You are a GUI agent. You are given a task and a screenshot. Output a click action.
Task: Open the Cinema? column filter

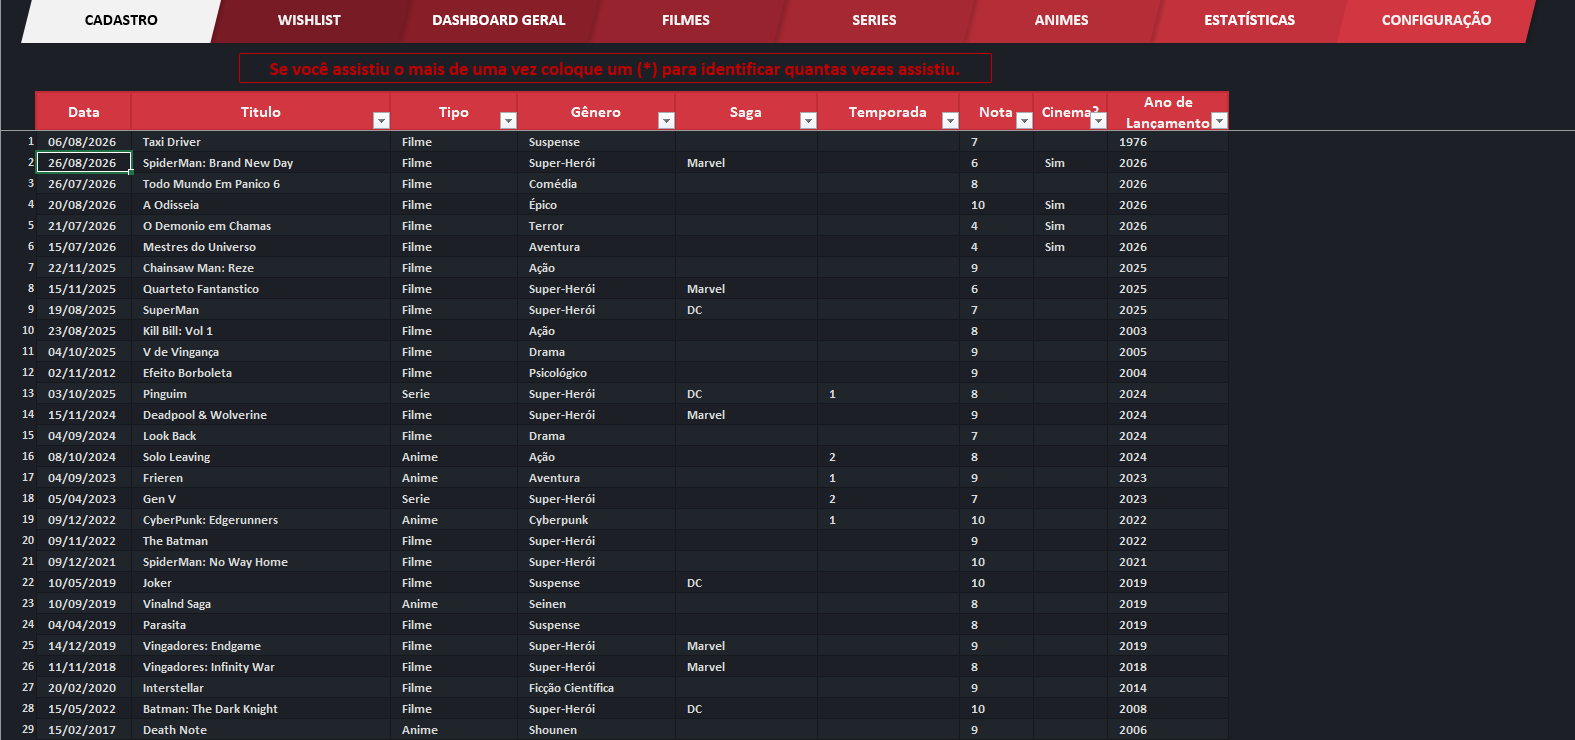click(1098, 121)
